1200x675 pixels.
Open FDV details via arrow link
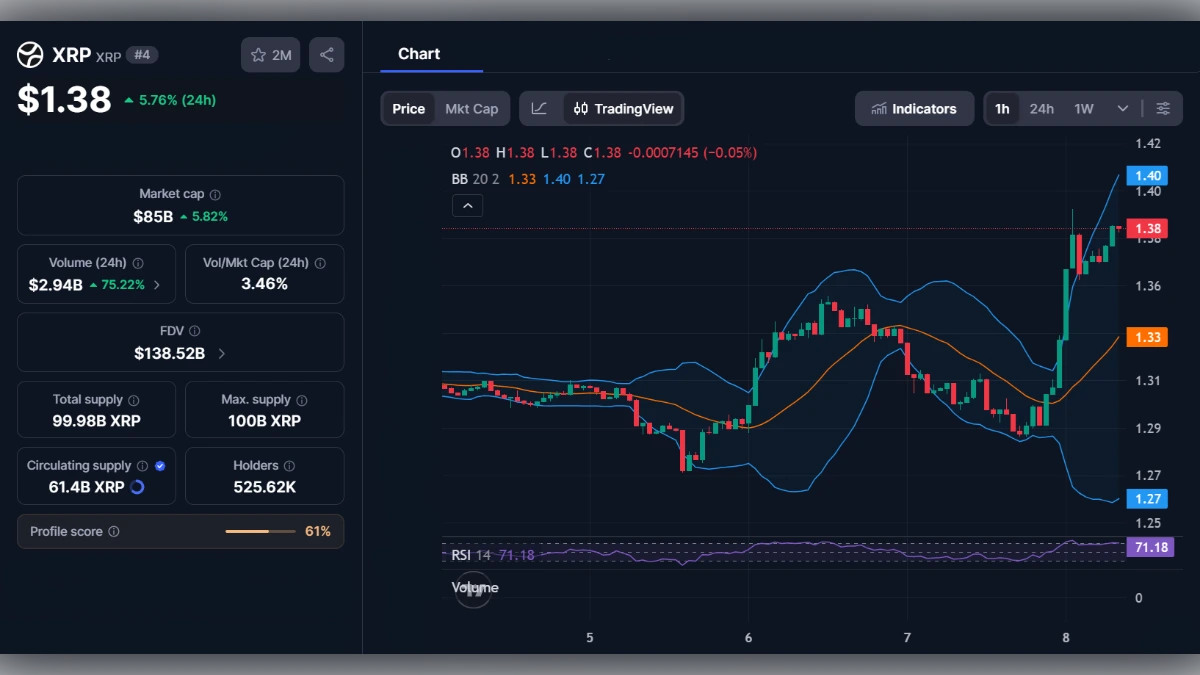click(x=221, y=352)
